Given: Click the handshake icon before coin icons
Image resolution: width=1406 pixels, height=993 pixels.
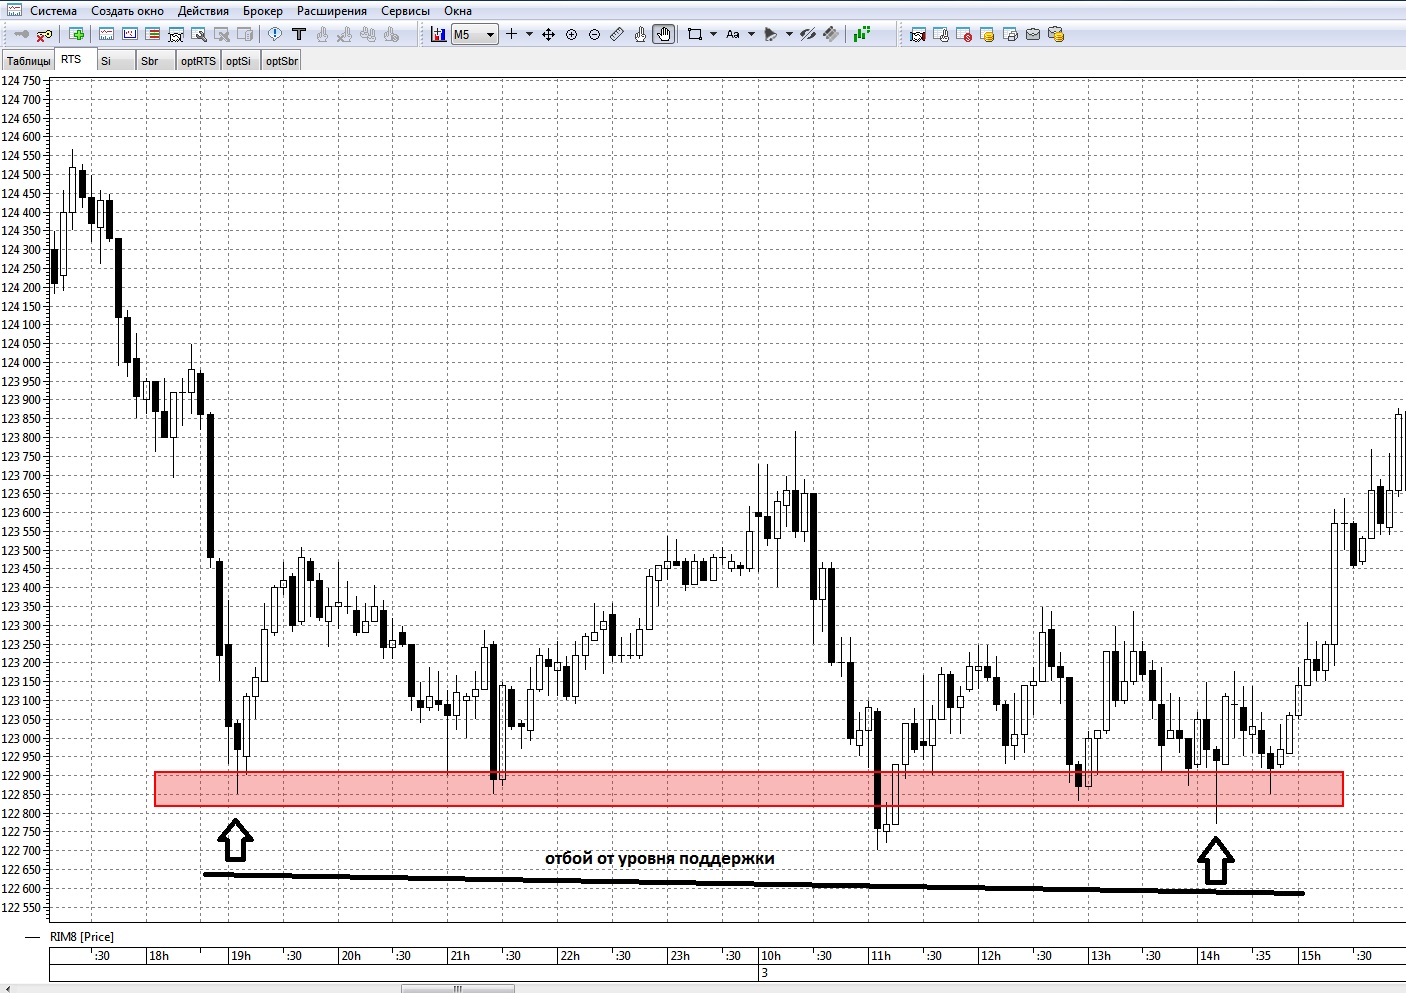Looking at the screenshot, I should click(x=917, y=35).
